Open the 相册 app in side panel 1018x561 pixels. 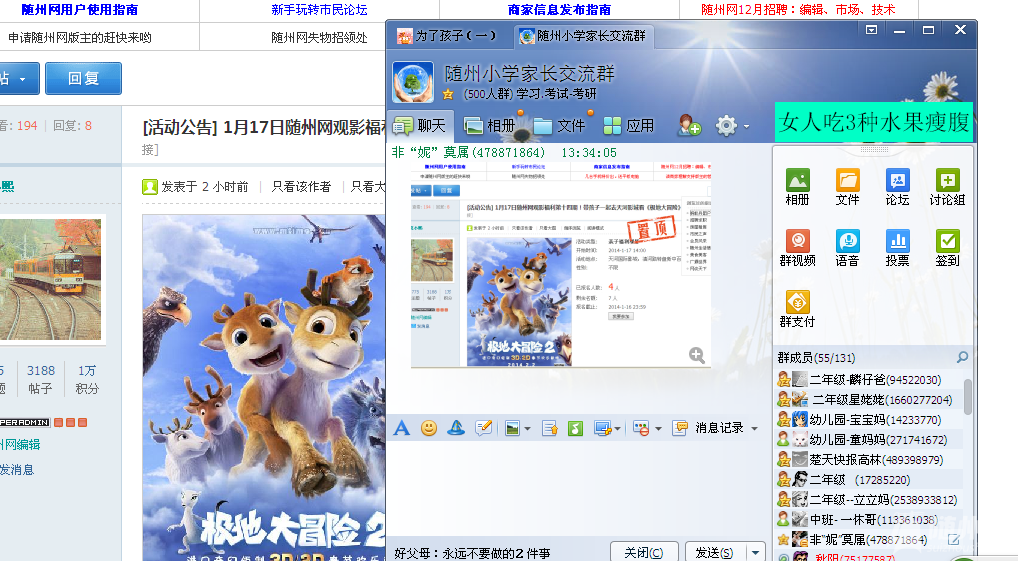pyautogui.click(x=797, y=187)
